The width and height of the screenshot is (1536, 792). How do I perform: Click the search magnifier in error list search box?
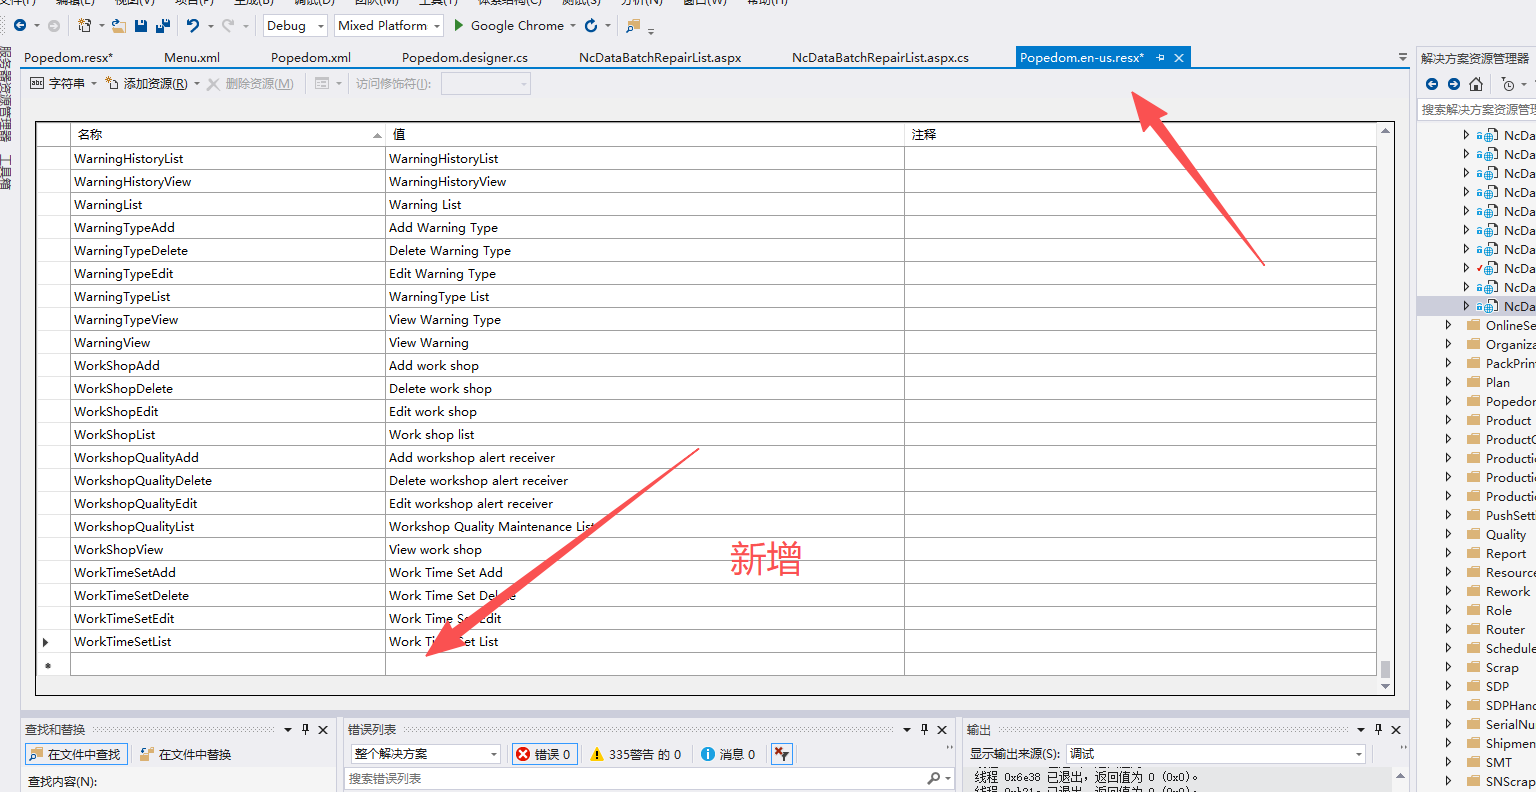[x=933, y=778]
